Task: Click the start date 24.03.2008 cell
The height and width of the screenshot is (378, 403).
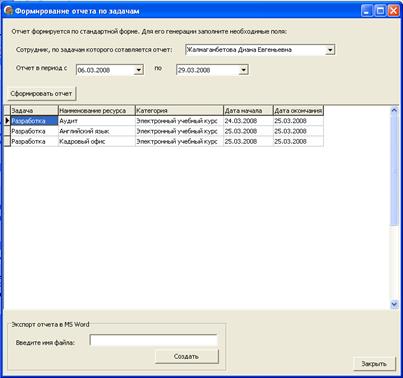Action: (248, 121)
